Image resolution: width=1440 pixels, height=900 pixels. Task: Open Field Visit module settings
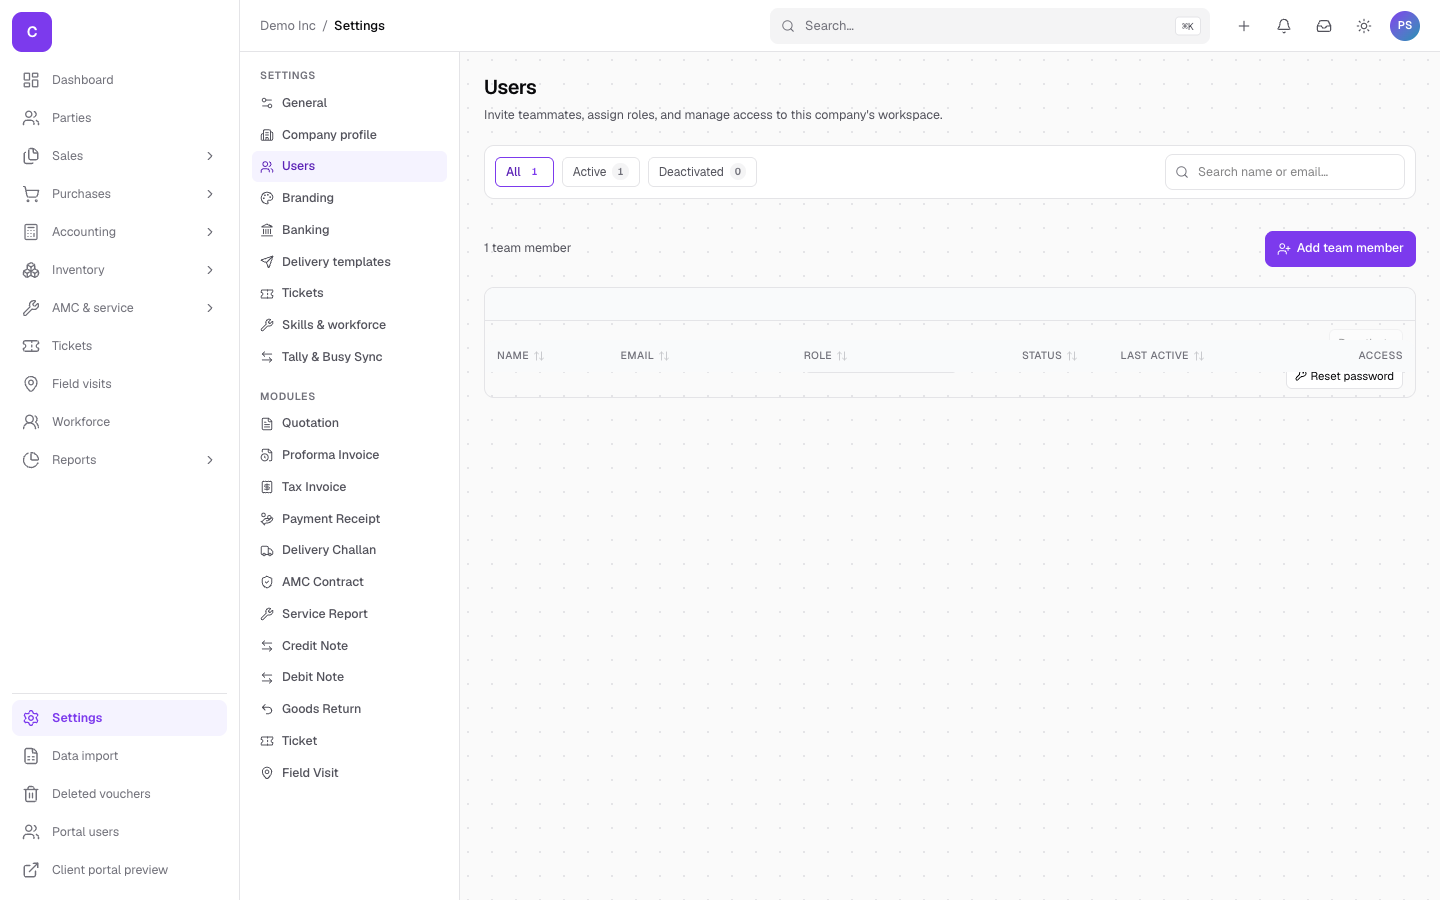pyautogui.click(x=349, y=773)
